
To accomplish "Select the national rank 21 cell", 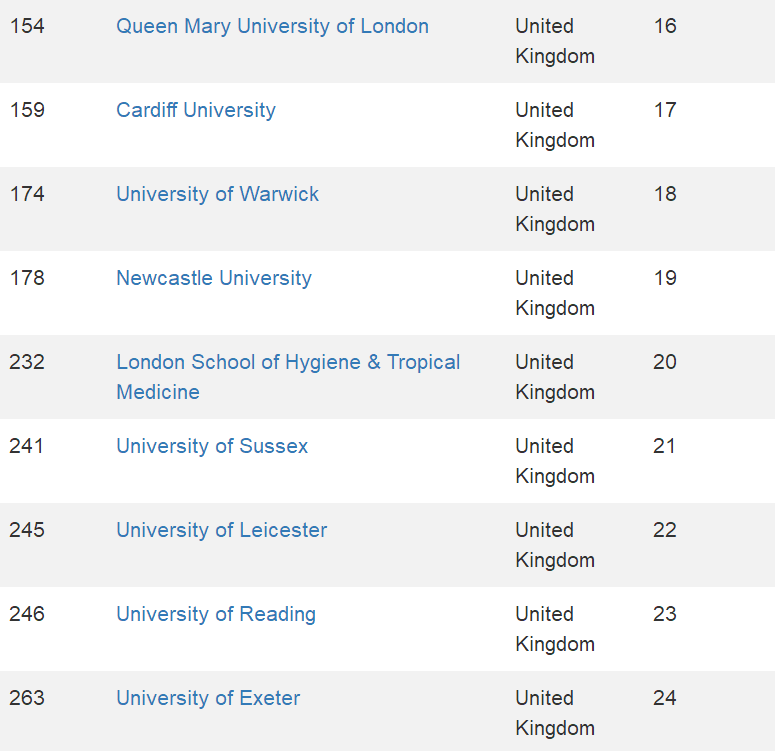I will coord(665,446).
